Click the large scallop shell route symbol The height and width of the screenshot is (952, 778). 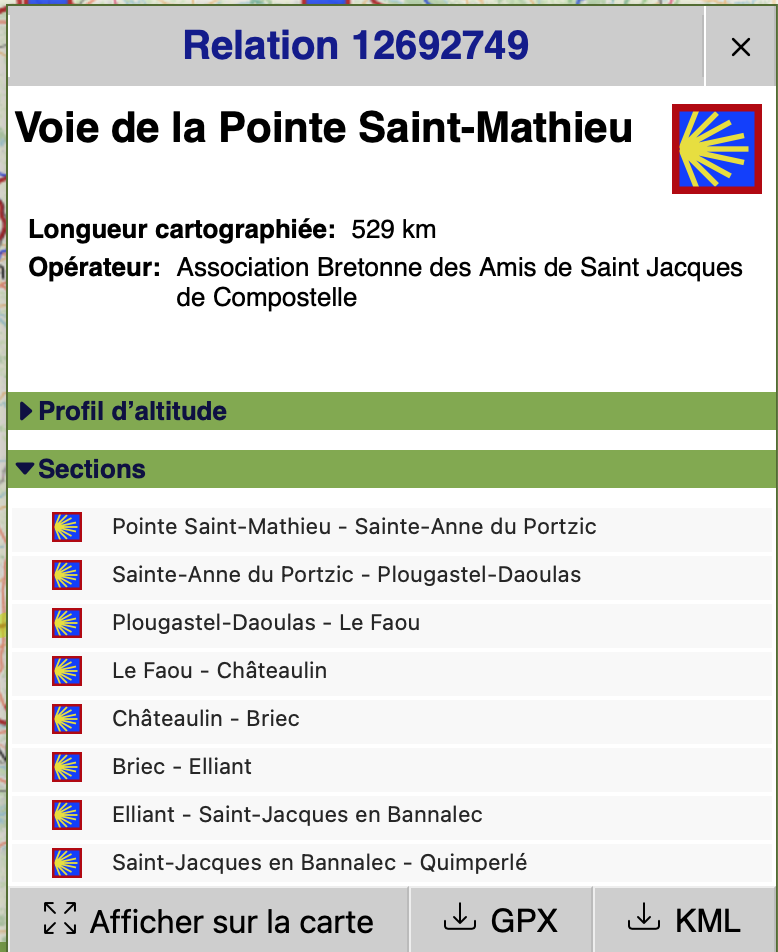(716, 149)
